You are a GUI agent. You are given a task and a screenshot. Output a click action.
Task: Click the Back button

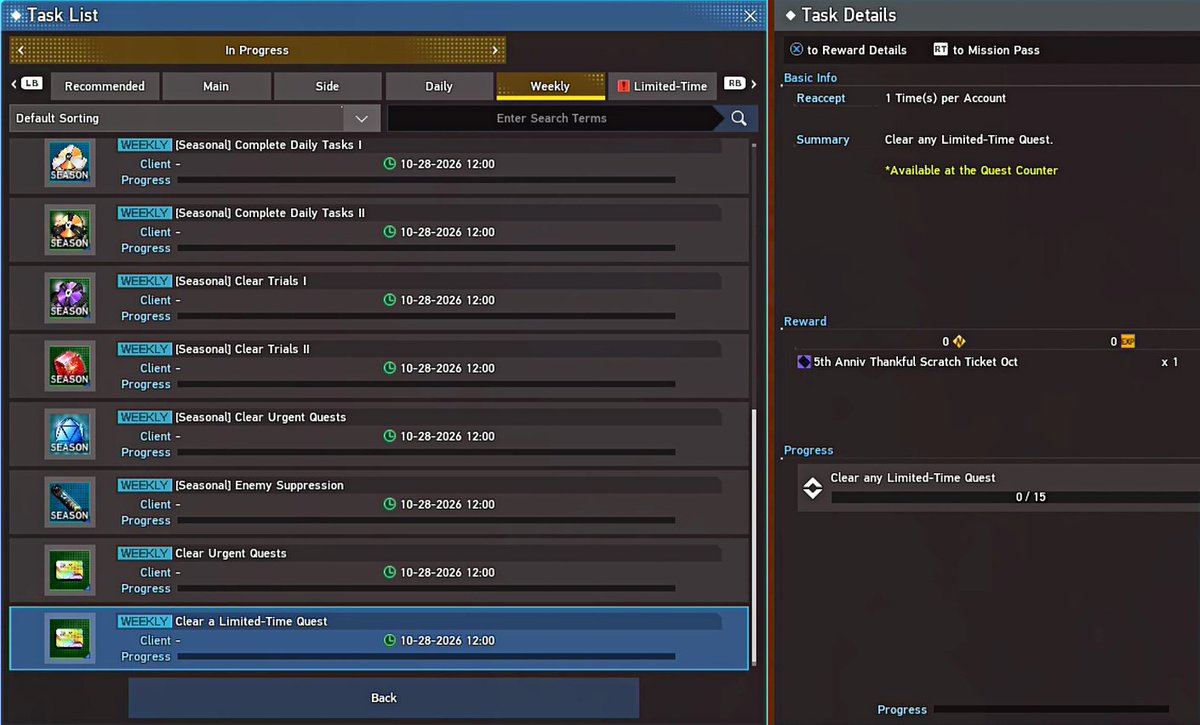[384, 698]
